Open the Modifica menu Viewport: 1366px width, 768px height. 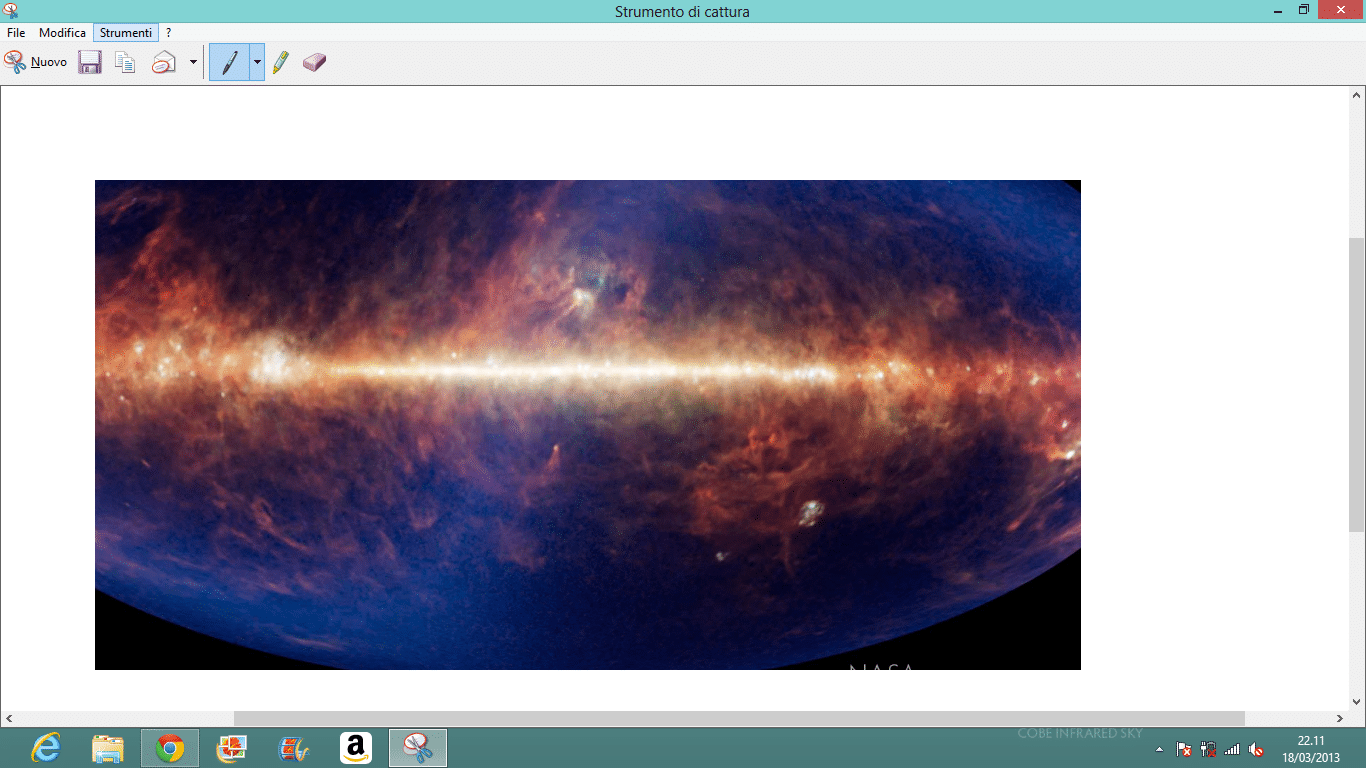click(62, 32)
